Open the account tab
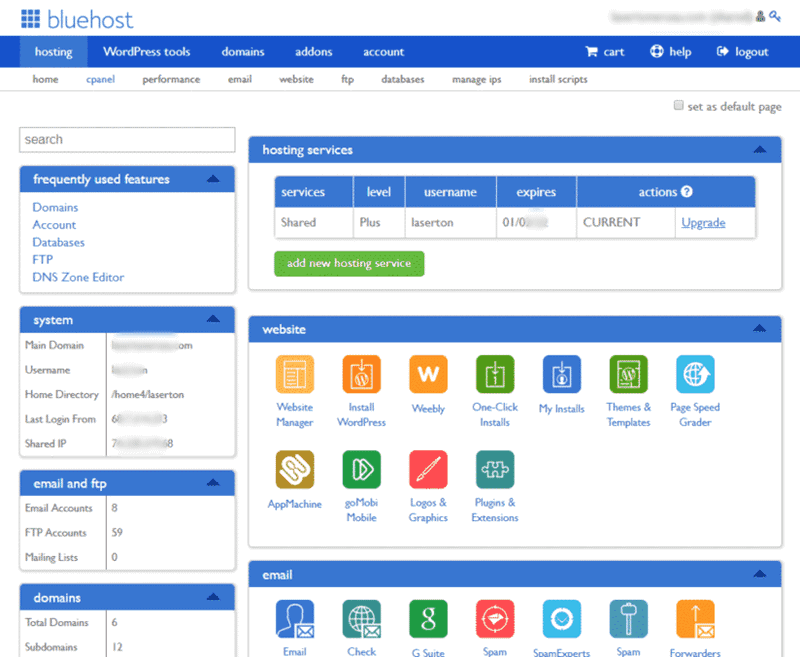800x657 pixels. coord(383,52)
